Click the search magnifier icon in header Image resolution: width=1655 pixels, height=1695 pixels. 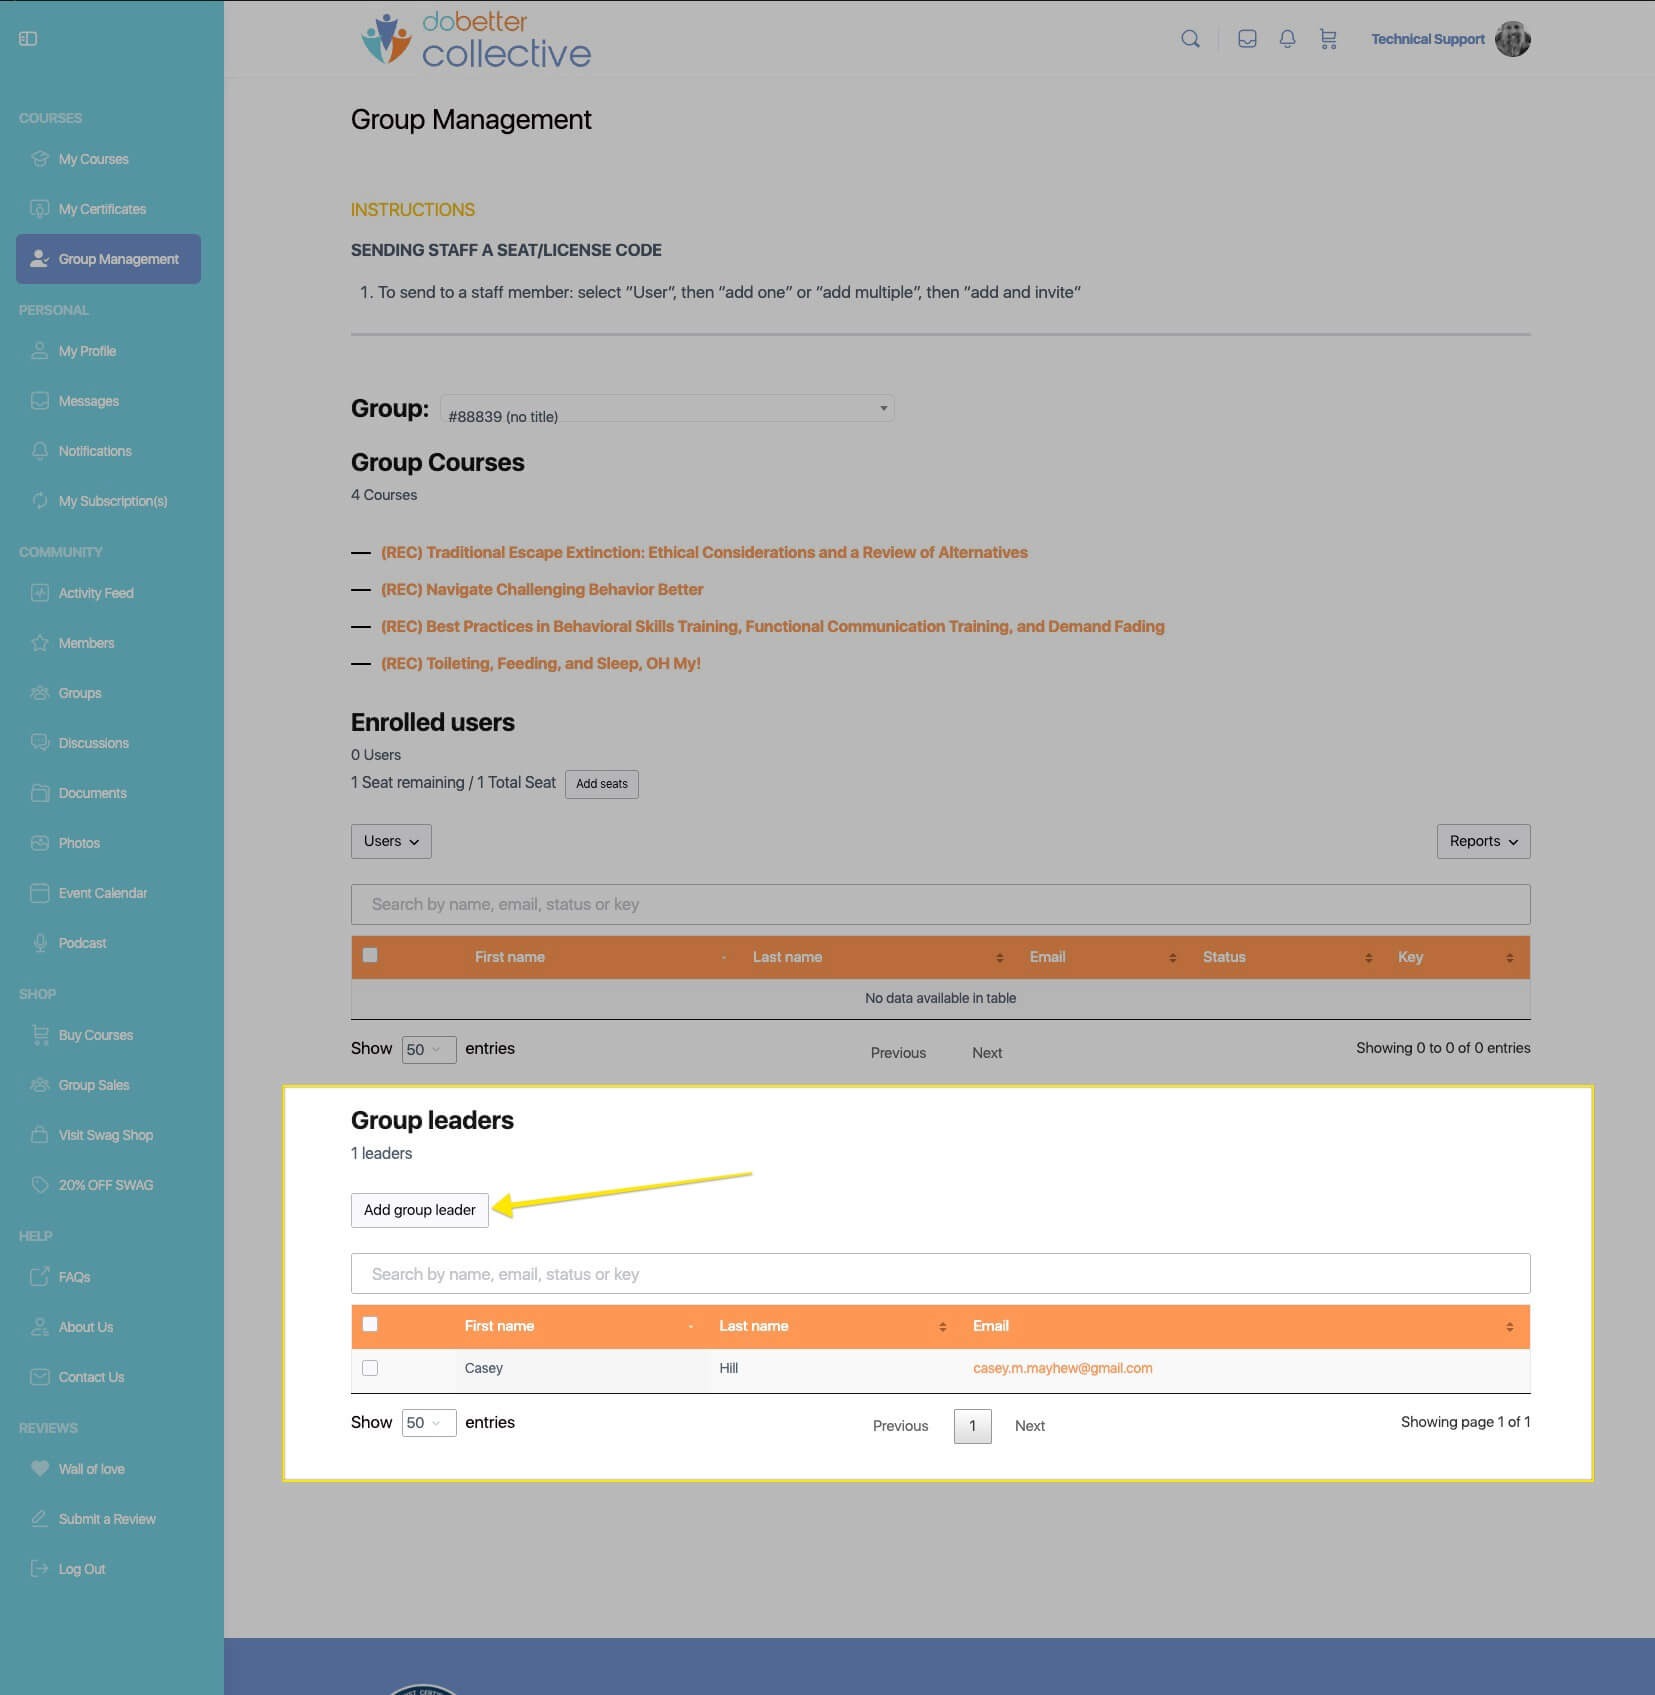point(1190,39)
